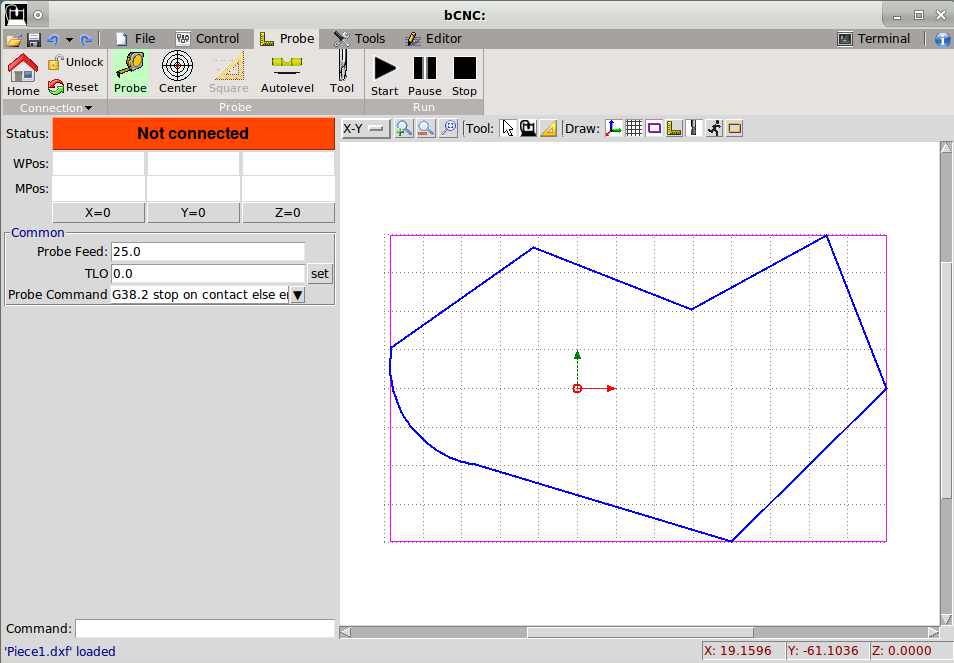Click the canvas horizontal scrollbar thumb
The width and height of the screenshot is (954, 663).
tap(640, 632)
